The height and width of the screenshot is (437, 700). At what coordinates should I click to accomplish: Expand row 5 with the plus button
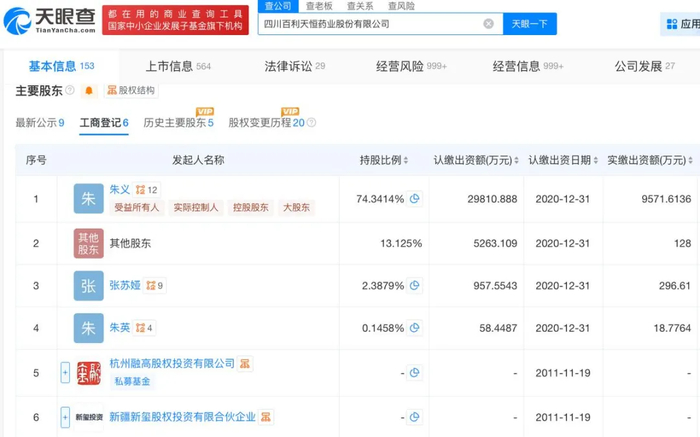(x=66, y=373)
